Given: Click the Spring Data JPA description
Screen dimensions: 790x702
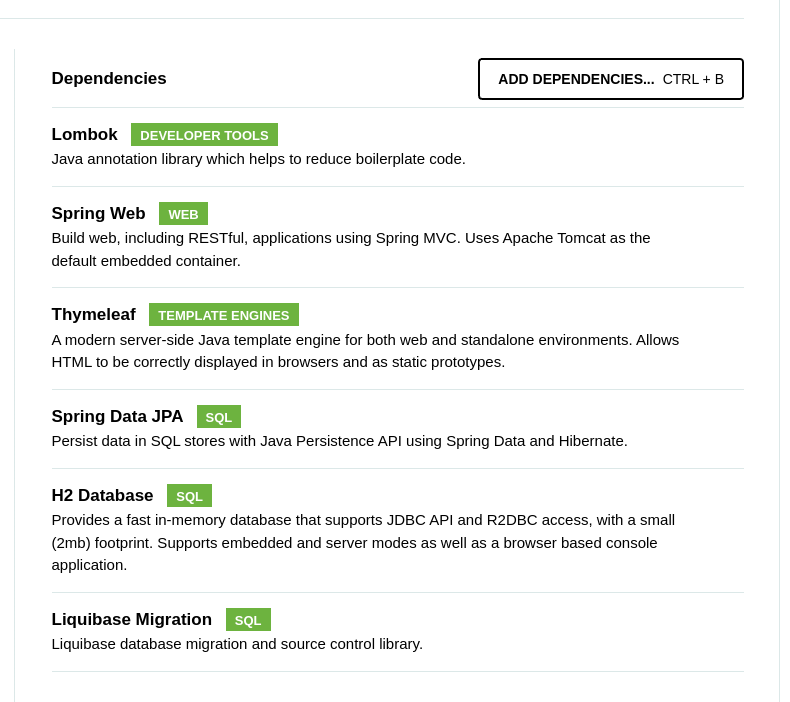Looking at the screenshot, I should click(339, 441).
